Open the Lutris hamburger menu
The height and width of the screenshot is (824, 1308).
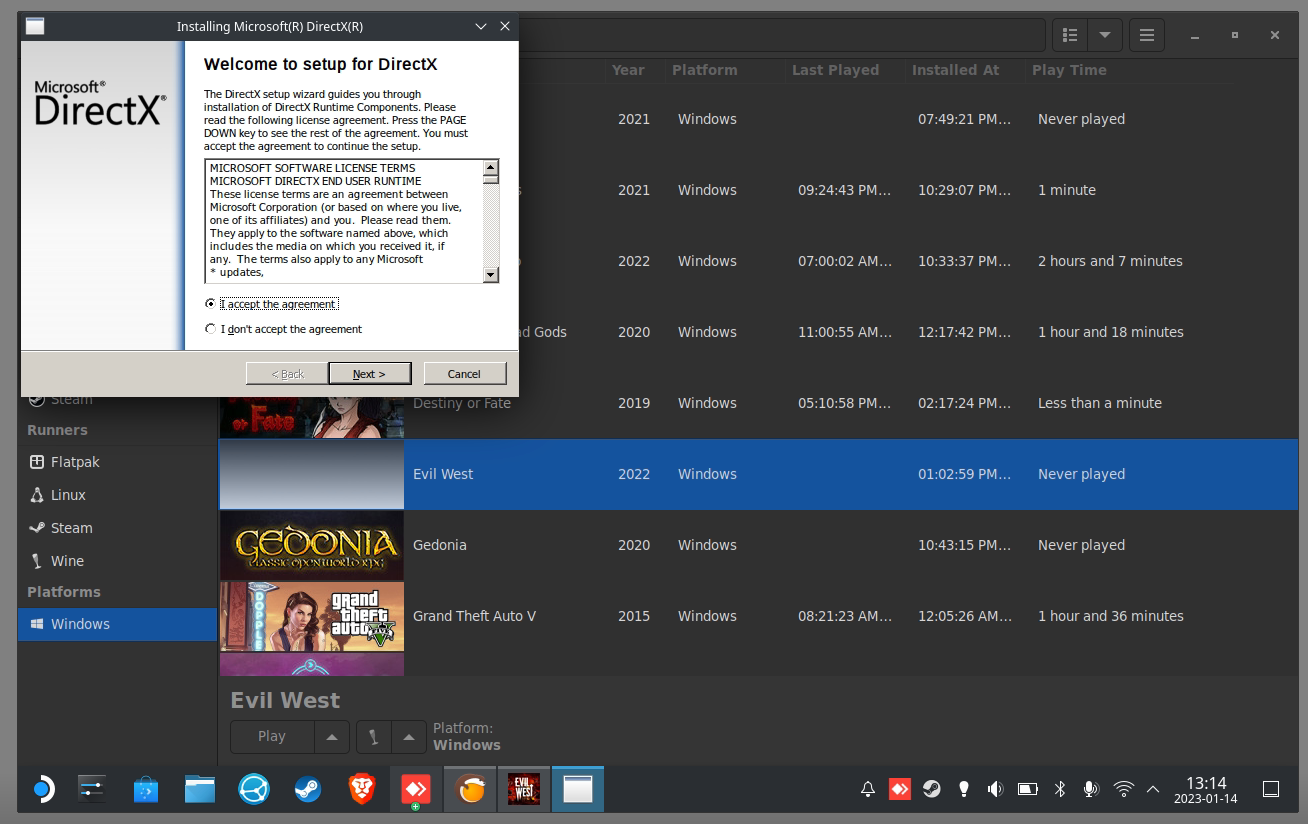coord(1147,35)
